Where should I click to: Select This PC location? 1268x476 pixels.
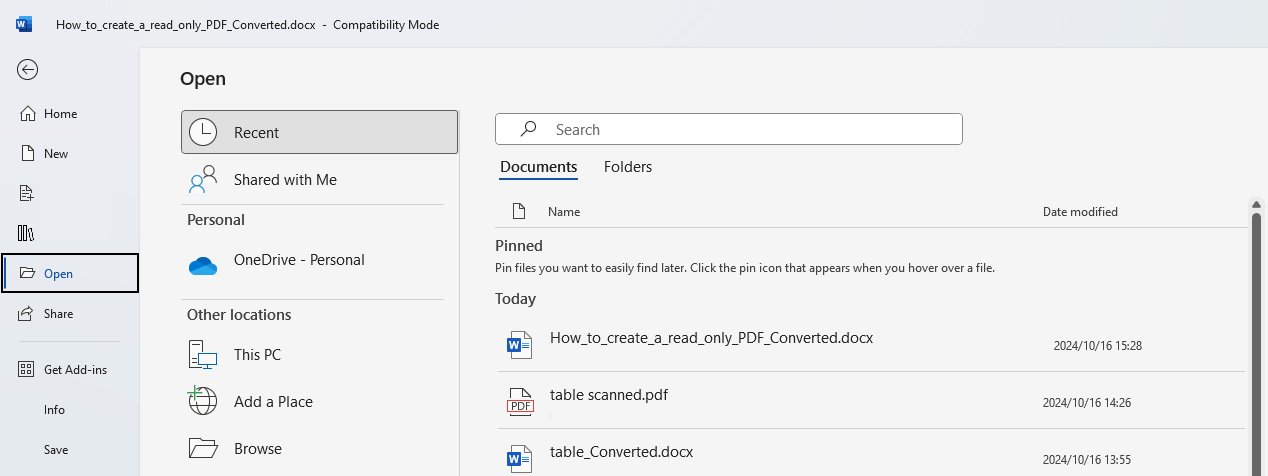tap(320, 355)
